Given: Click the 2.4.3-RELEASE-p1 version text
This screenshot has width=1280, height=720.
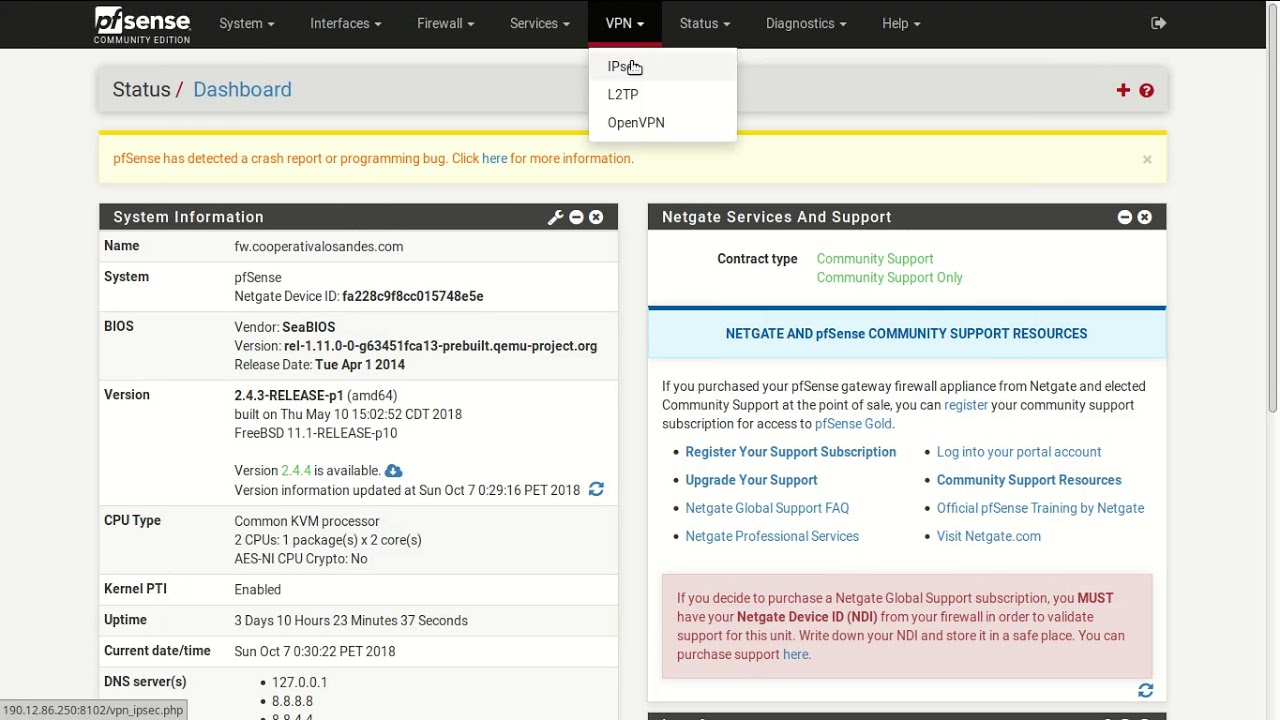Looking at the screenshot, I should pyautogui.click(x=289, y=395).
